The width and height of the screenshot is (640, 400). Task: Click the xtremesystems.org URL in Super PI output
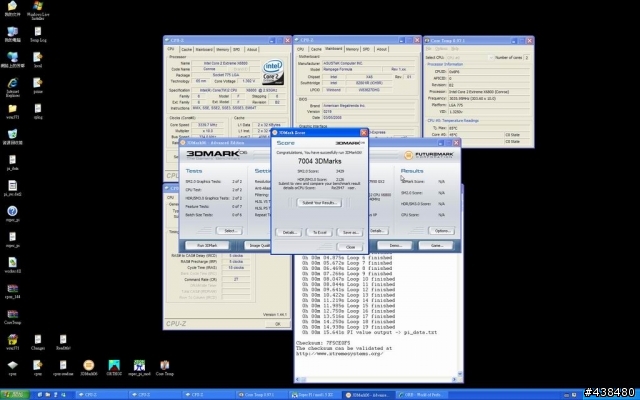(340, 353)
